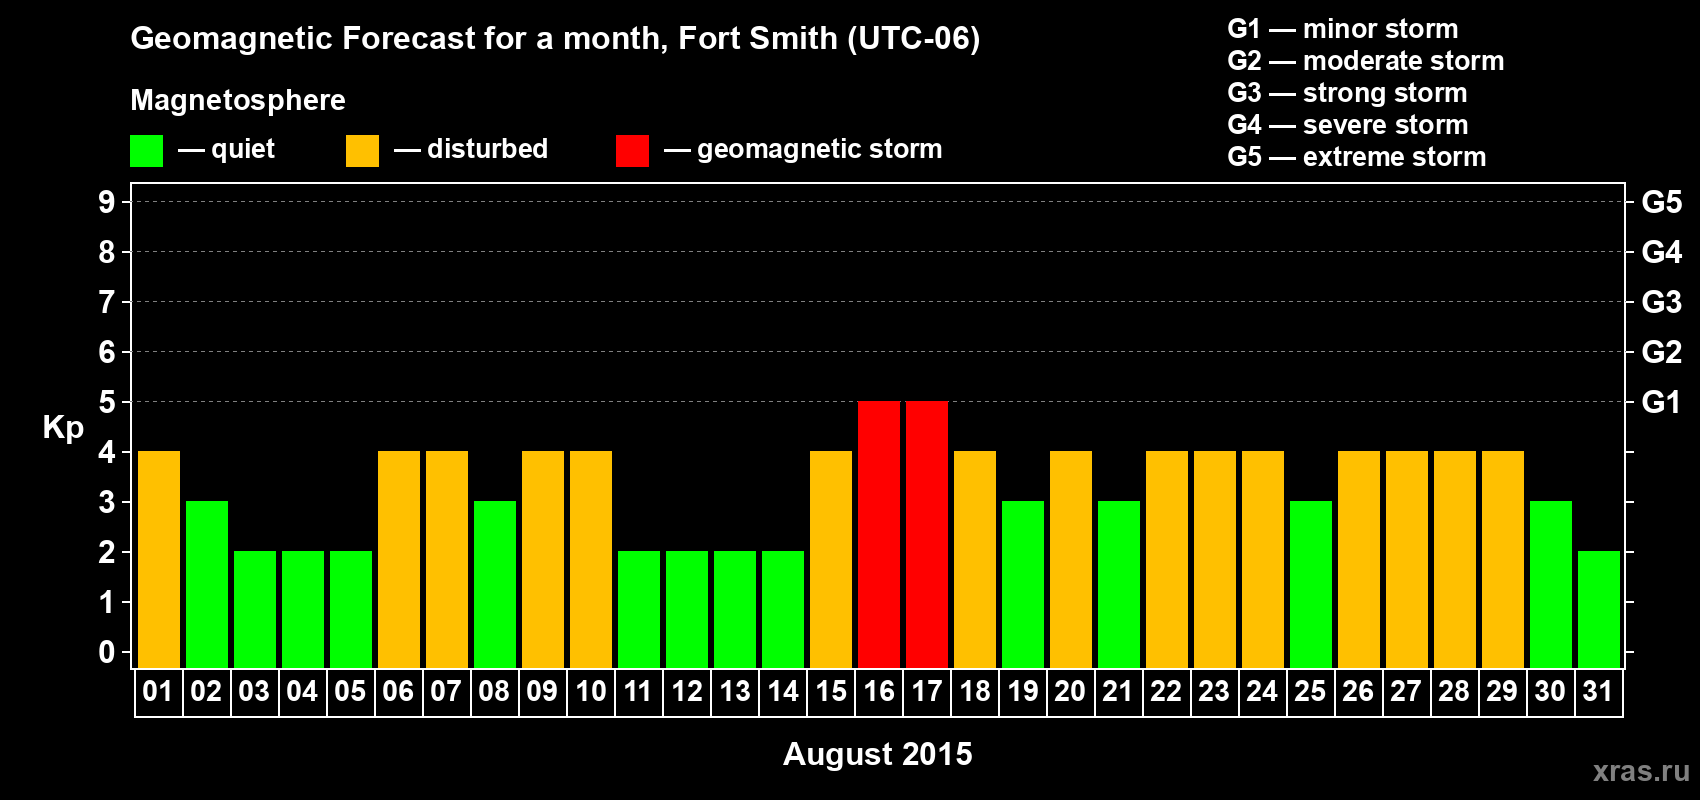The height and width of the screenshot is (800, 1700).
Task: Select the orange bar for day 24
Action: pyautogui.click(x=1263, y=560)
